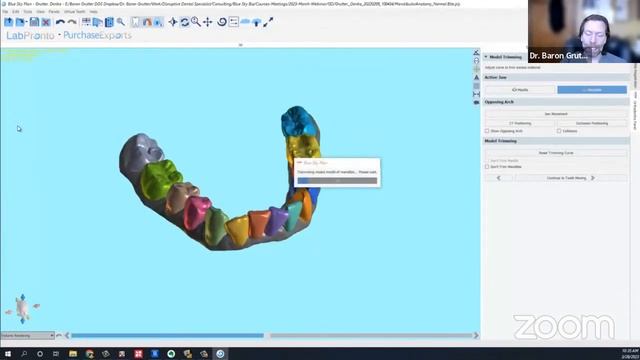Open the Help menu

click(x=93, y=11)
